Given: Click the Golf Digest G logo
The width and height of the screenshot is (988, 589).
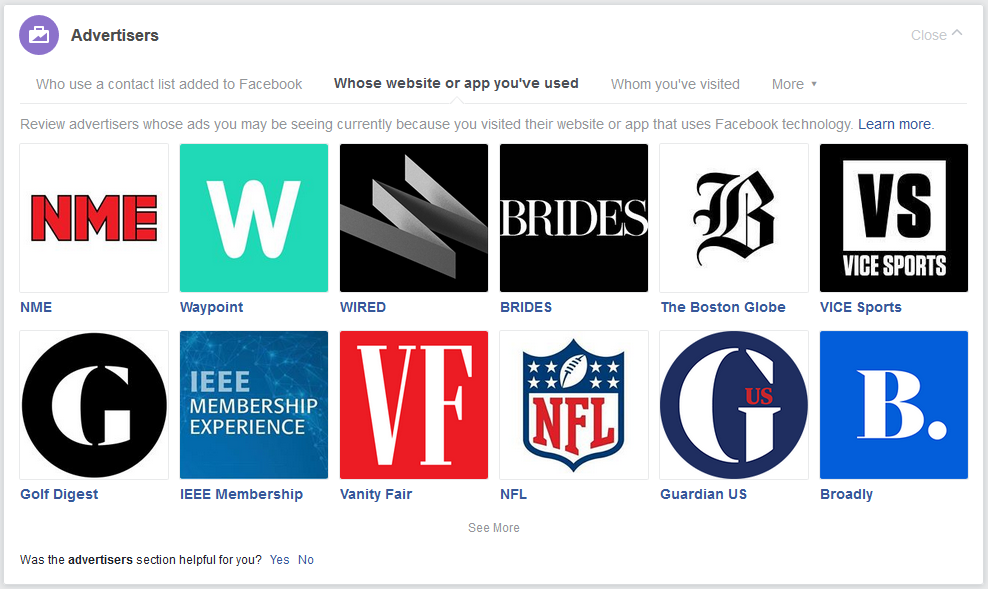Looking at the screenshot, I should (94, 405).
